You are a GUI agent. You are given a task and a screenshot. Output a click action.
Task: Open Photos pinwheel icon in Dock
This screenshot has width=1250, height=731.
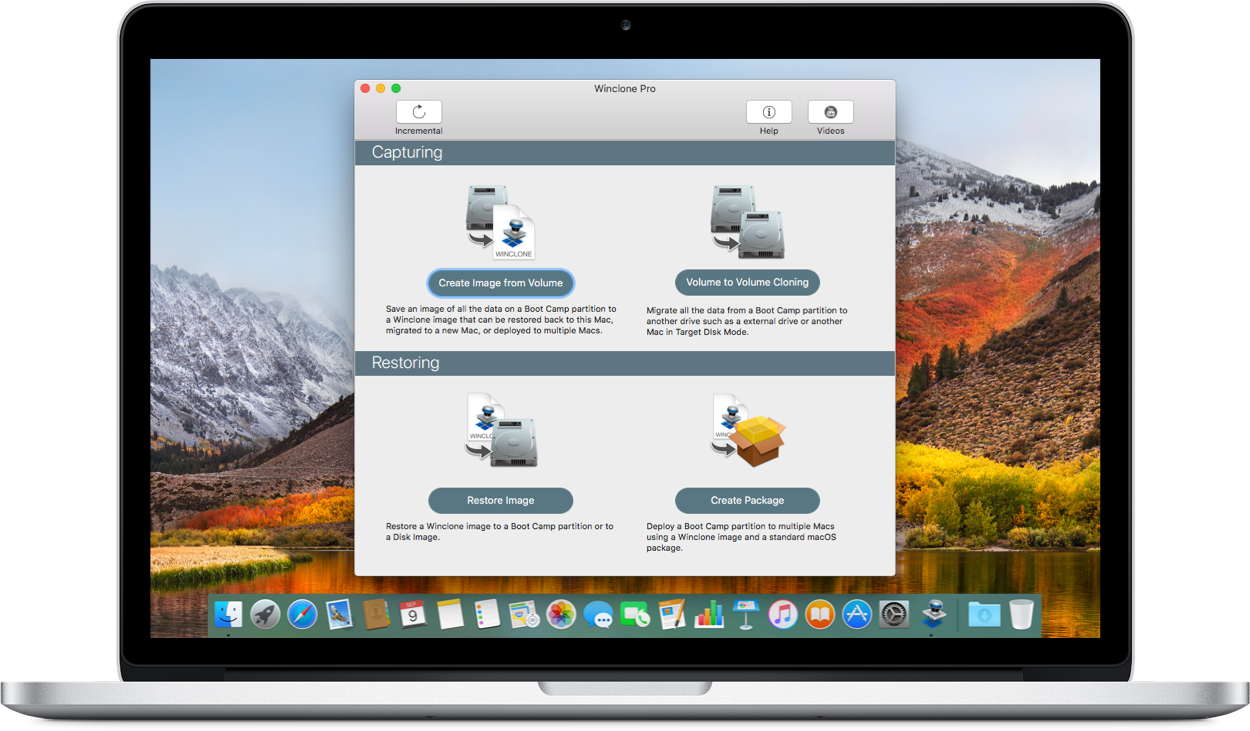point(561,614)
